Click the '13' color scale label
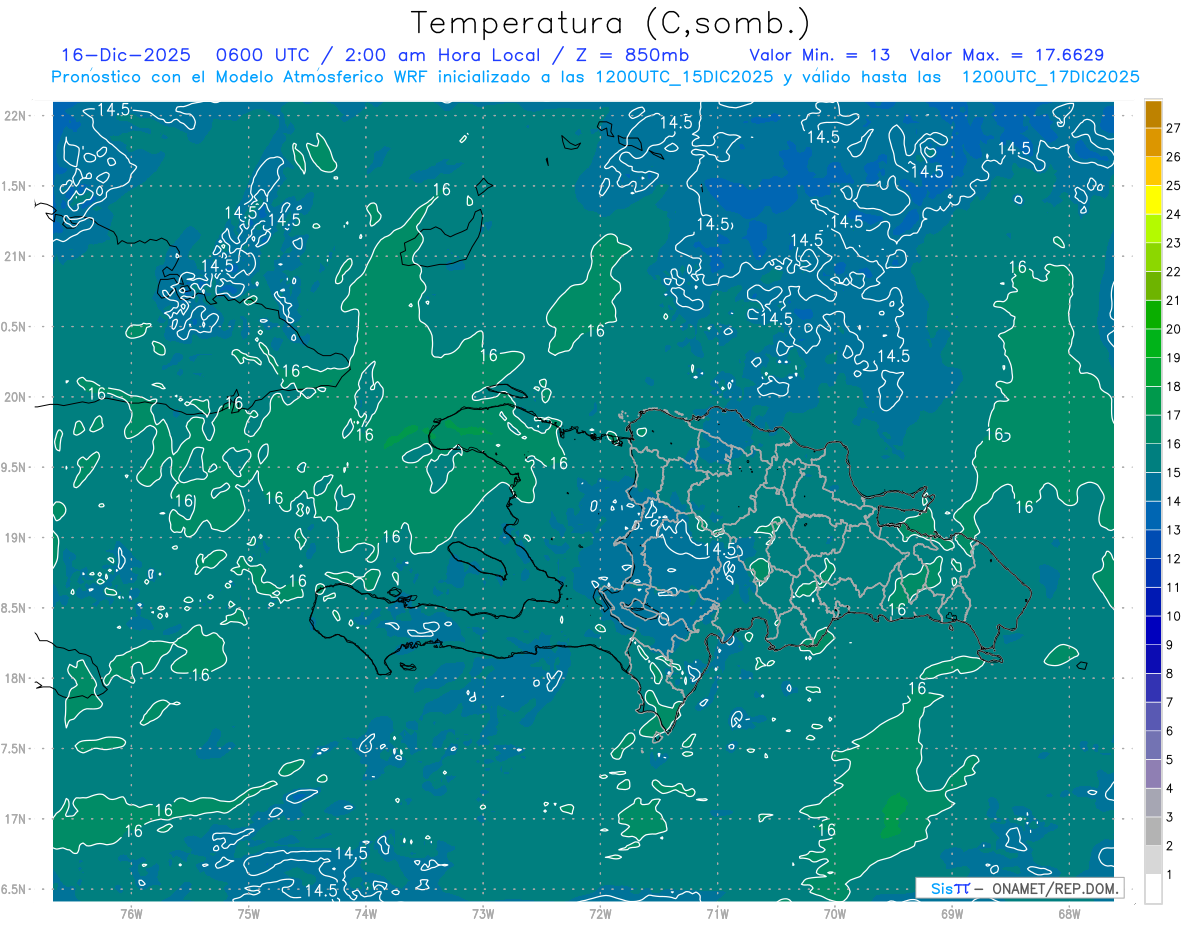Image resolution: width=1200 pixels, height=927 pixels. (x=1174, y=530)
